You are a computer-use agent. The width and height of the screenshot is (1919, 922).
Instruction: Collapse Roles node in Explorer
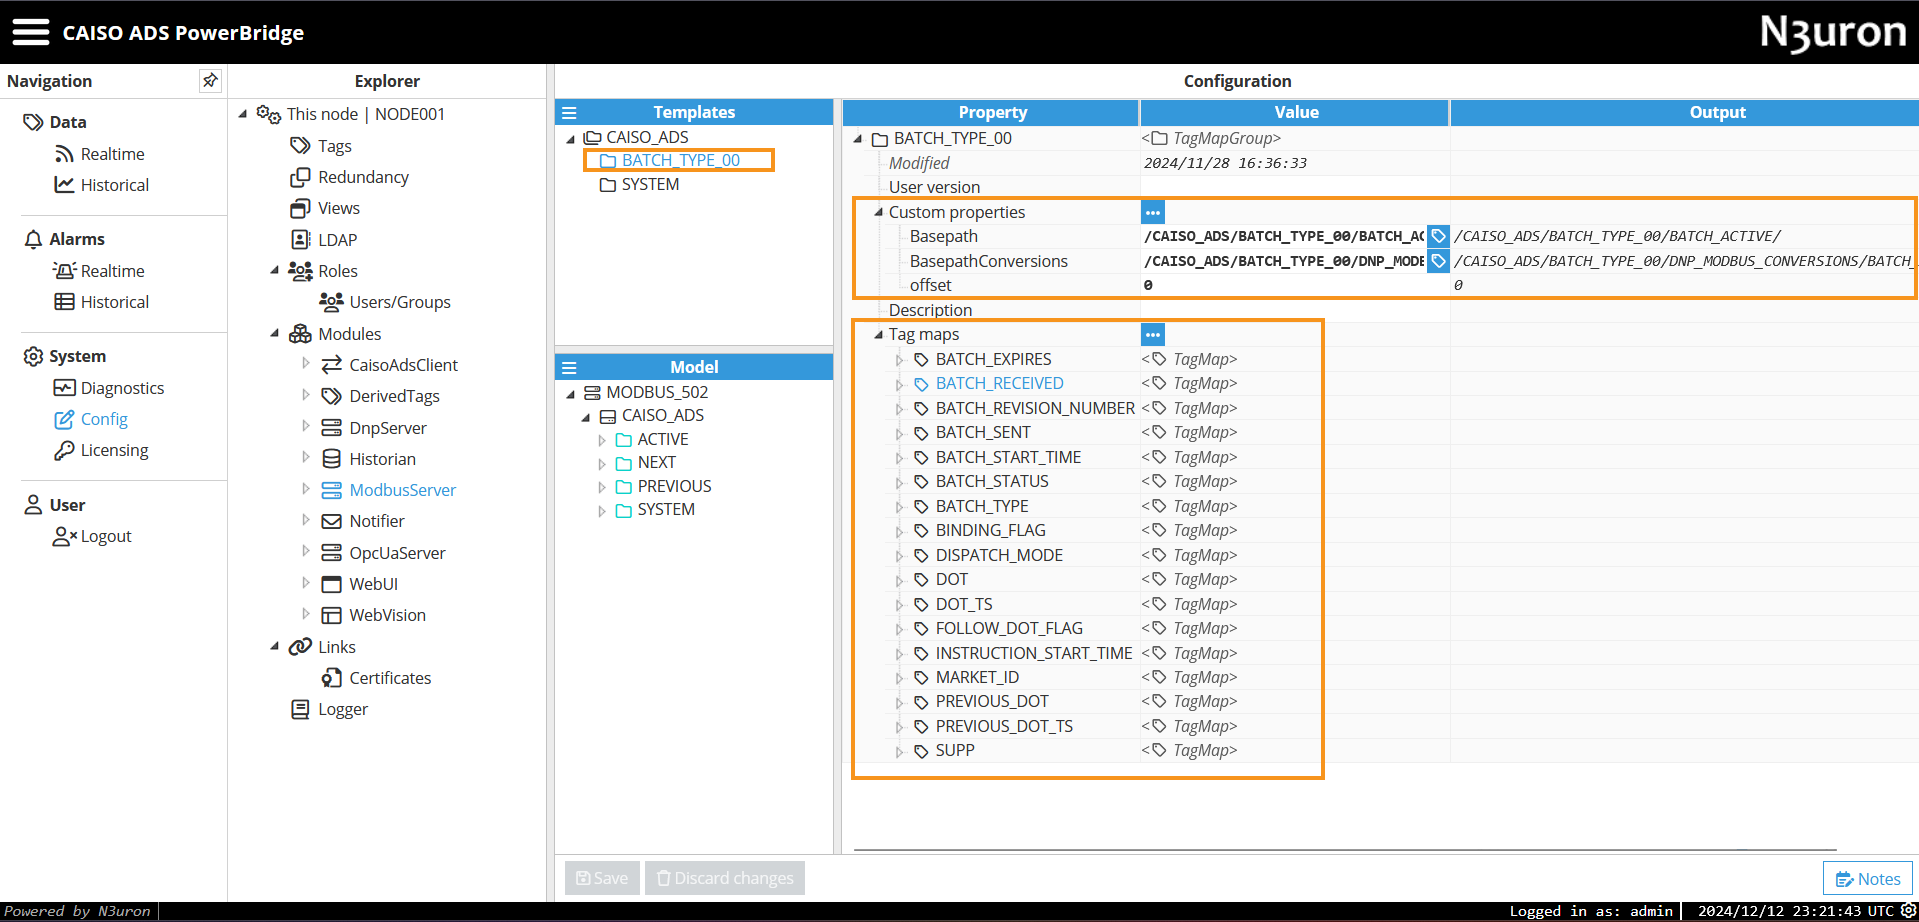click(274, 271)
